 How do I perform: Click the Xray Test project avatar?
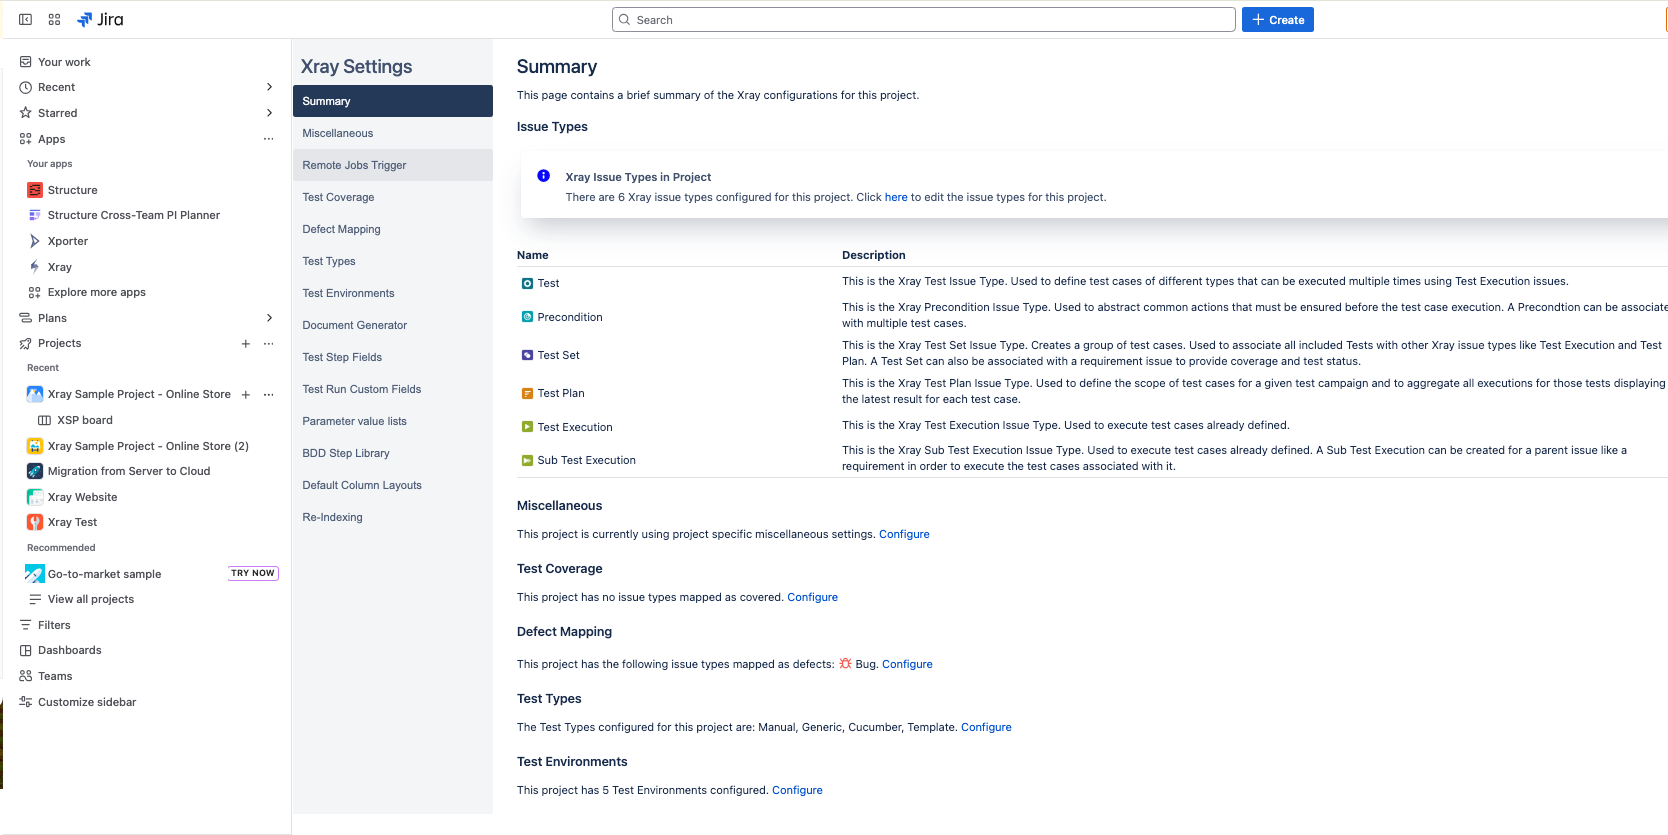point(35,522)
